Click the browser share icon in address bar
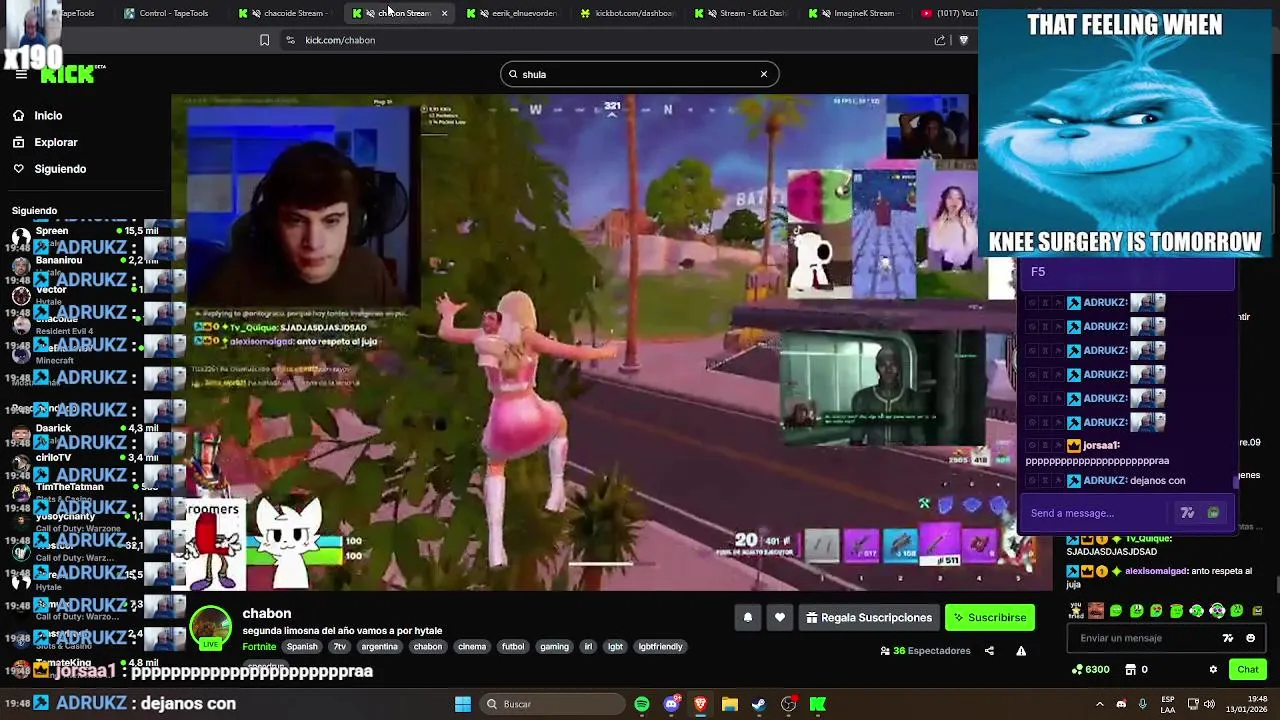This screenshot has height=720, width=1280. click(x=940, y=40)
